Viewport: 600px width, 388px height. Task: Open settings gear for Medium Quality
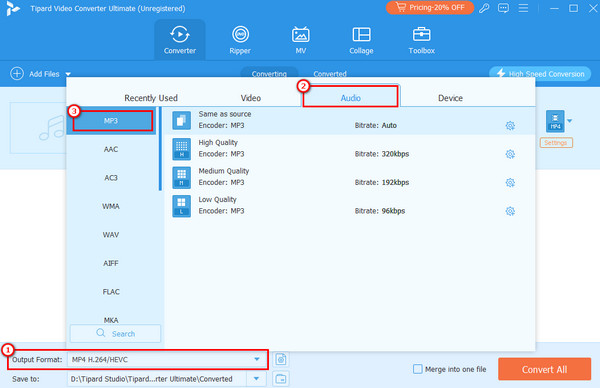click(510, 183)
